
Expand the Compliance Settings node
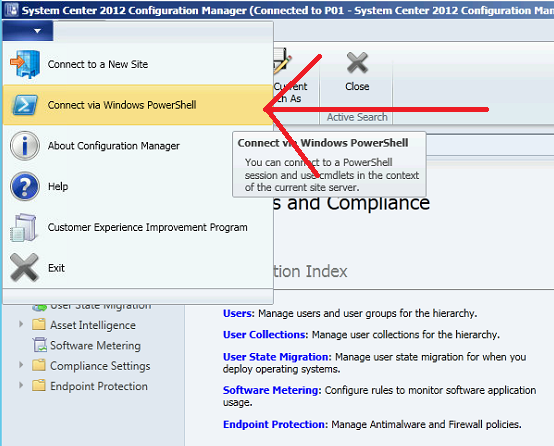(x=21, y=365)
